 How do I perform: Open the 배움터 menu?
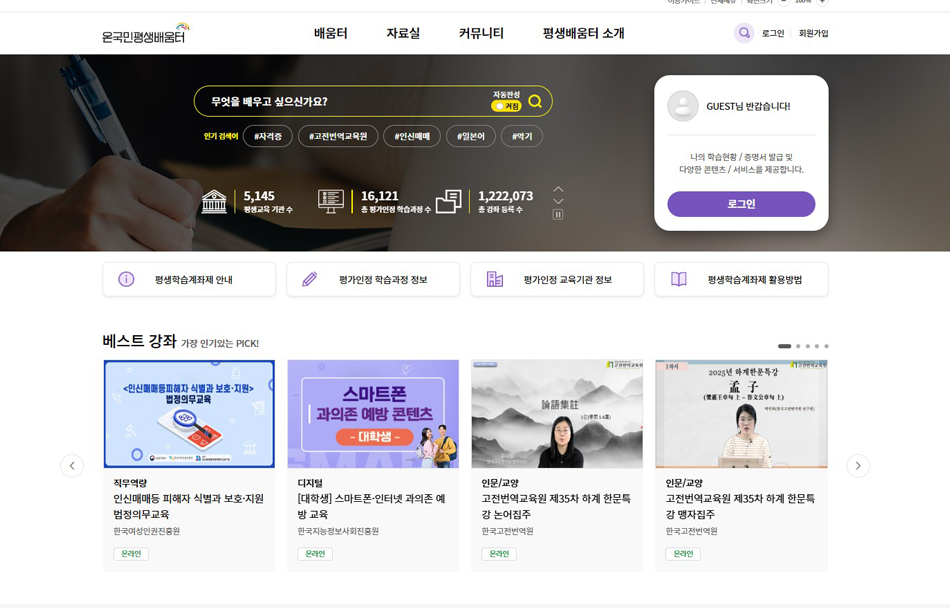point(331,33)
